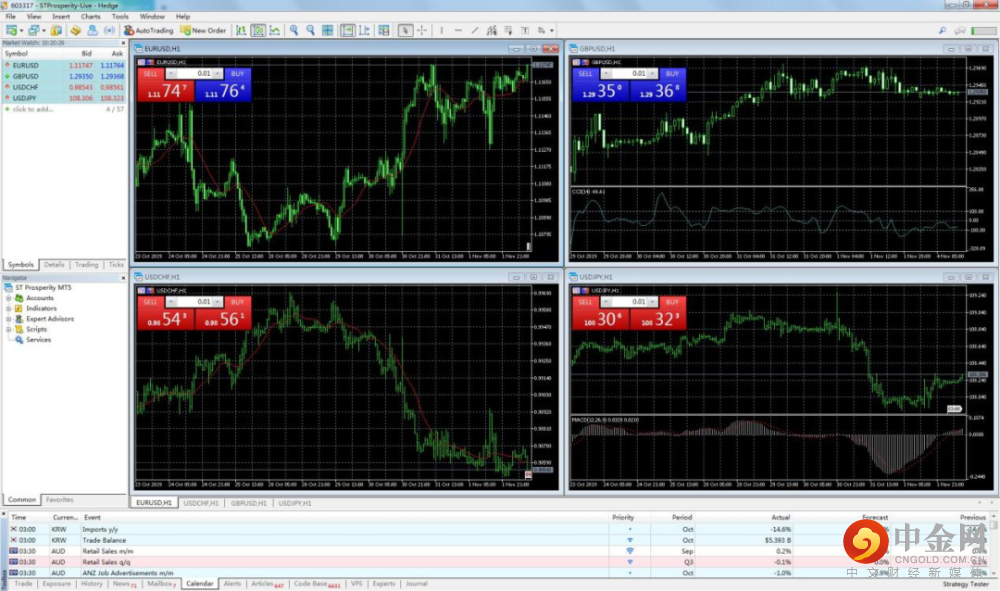The image size is (1000, 591).
Task: Click BUY on the USDJPY chart
Action: coord(658,314)
